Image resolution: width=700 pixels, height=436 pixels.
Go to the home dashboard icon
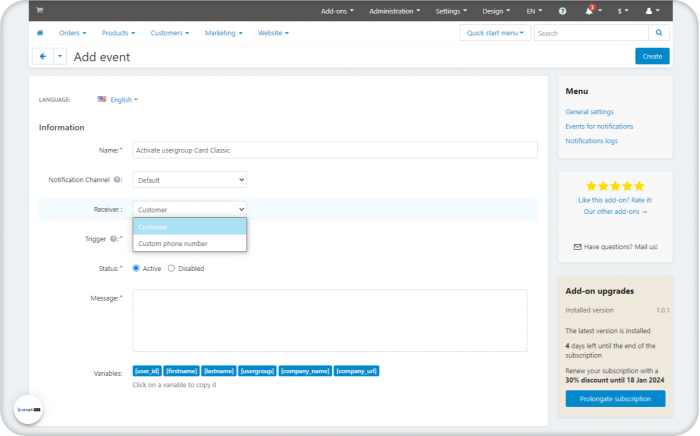point(40,33)
